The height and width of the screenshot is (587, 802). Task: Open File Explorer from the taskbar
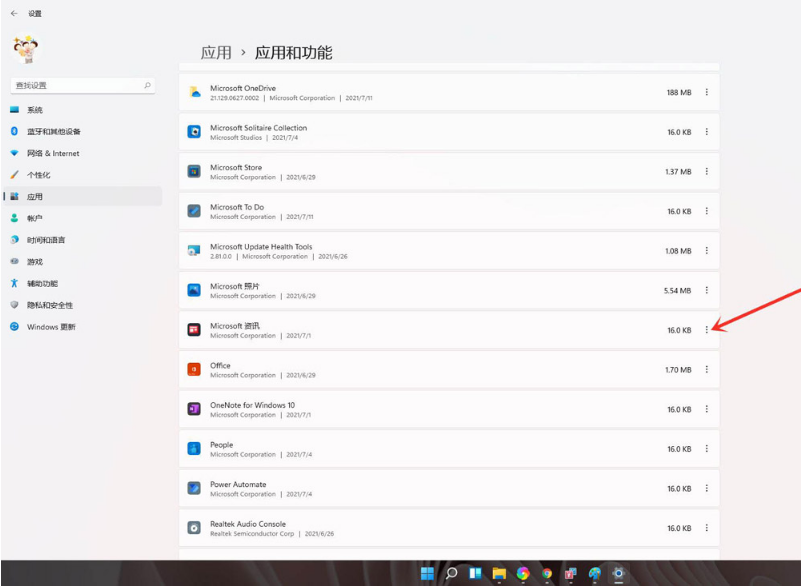[x=499, y=573]
